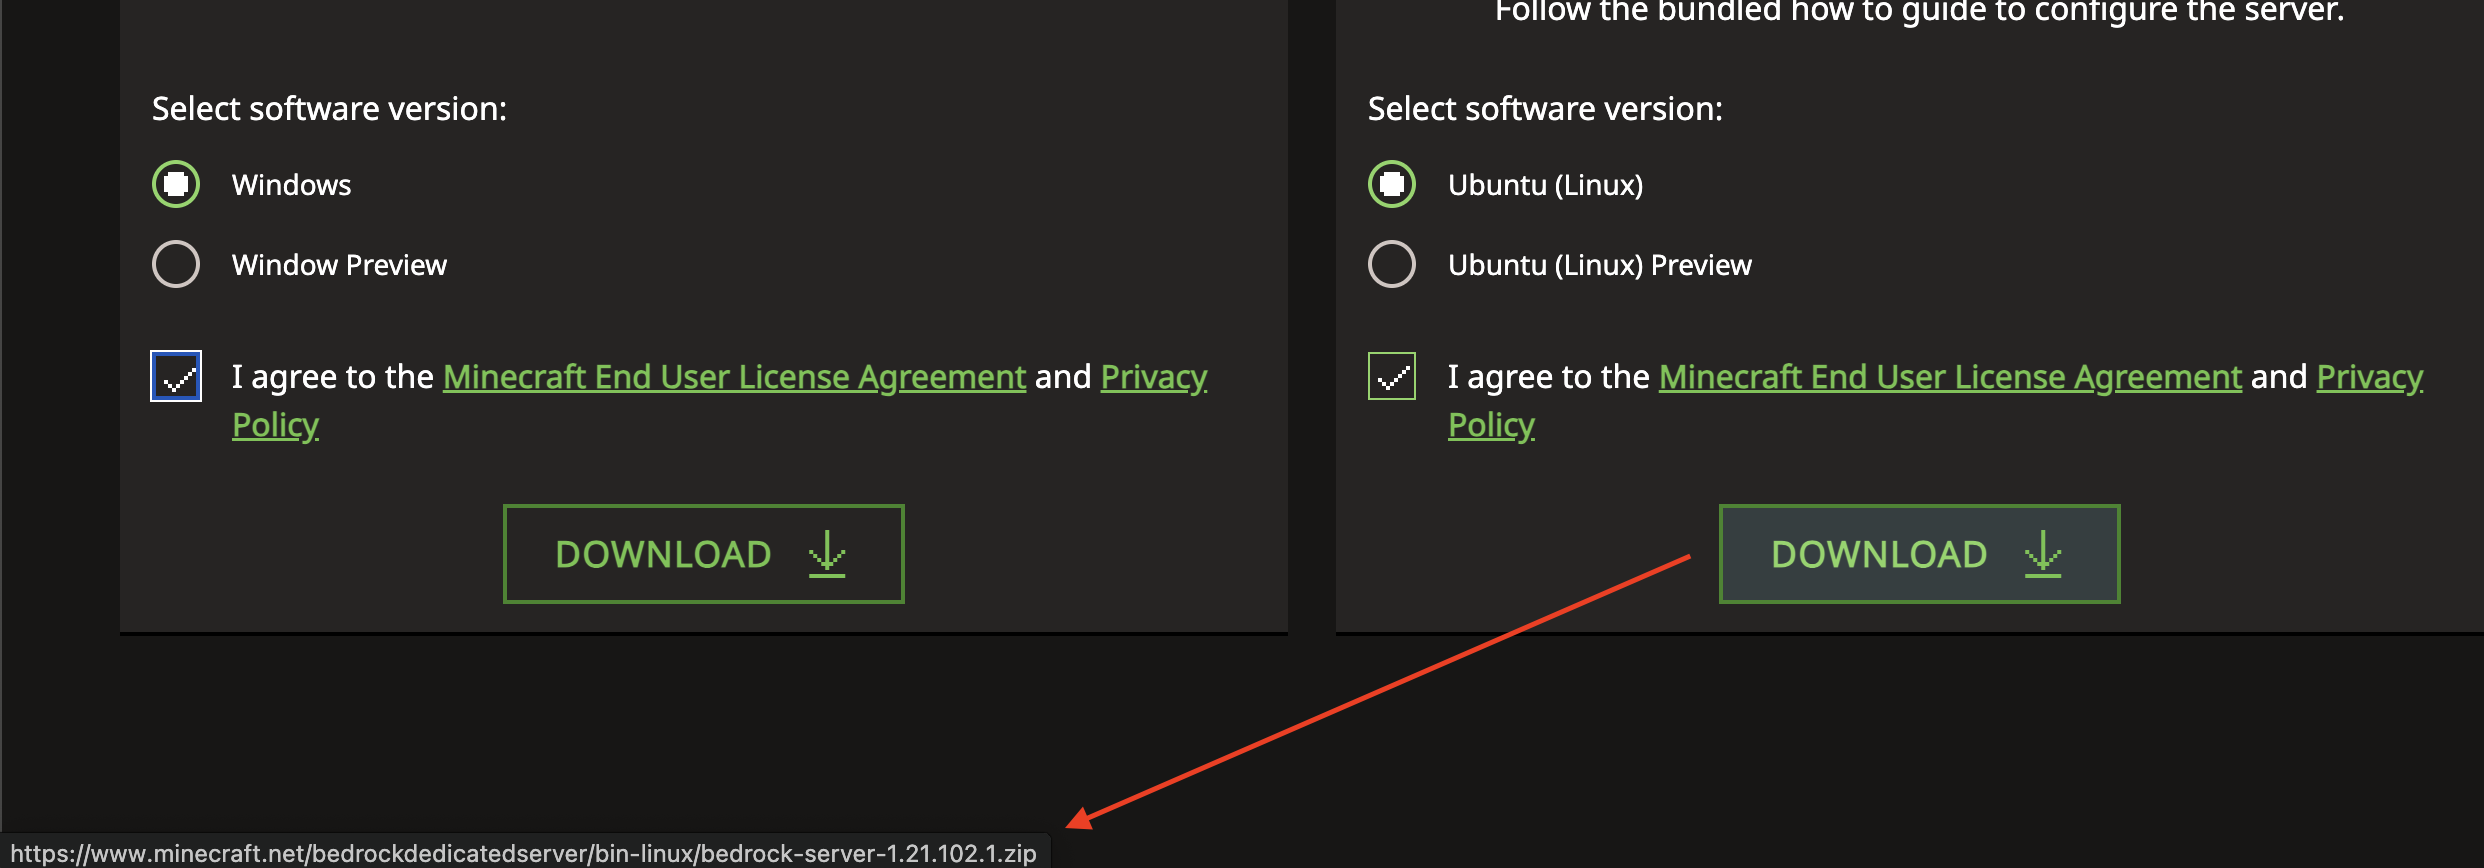Click the "Windows" option label text
Screen dimensions: 2484x868
291,185
